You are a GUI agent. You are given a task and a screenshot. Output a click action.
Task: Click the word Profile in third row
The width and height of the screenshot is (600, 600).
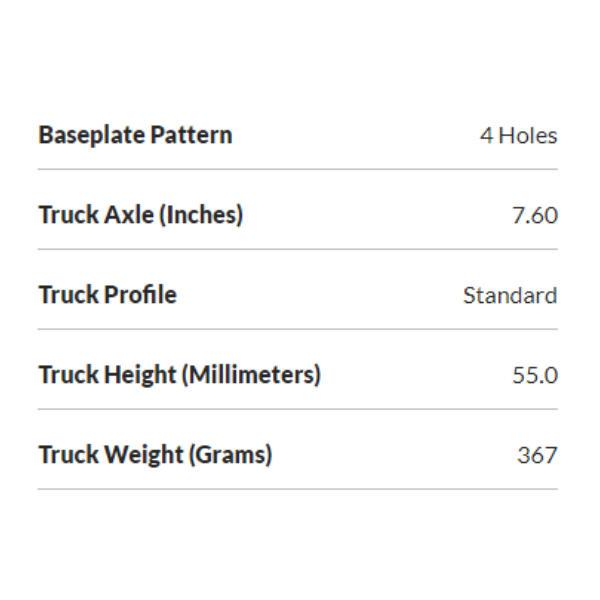tap(141, 295)
